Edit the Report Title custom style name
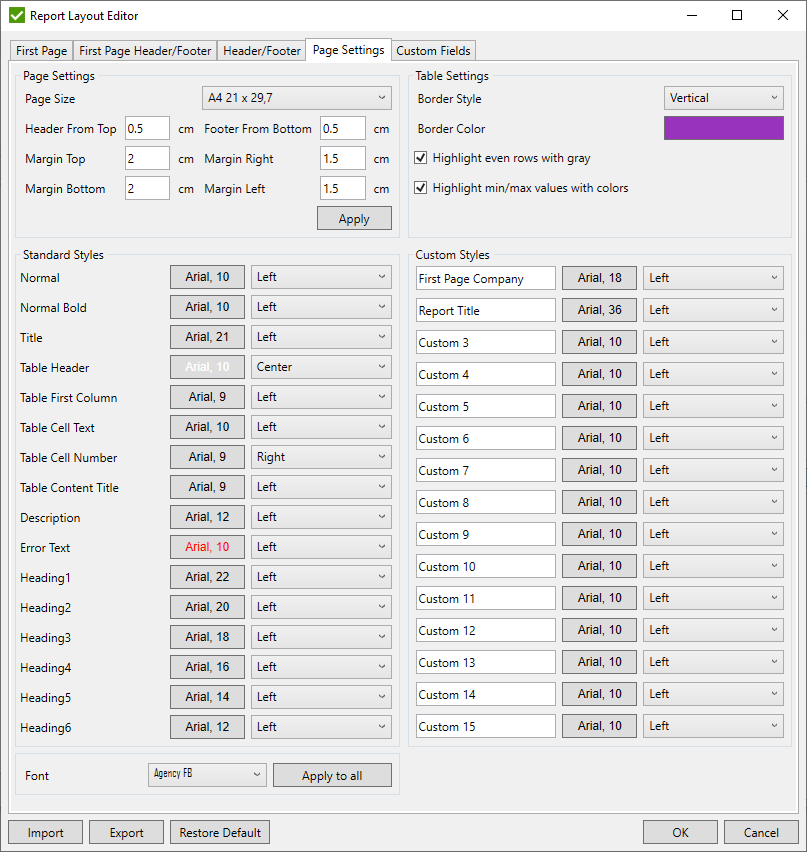The height and width of the screenshot is (852, 807). coord(485,311)
